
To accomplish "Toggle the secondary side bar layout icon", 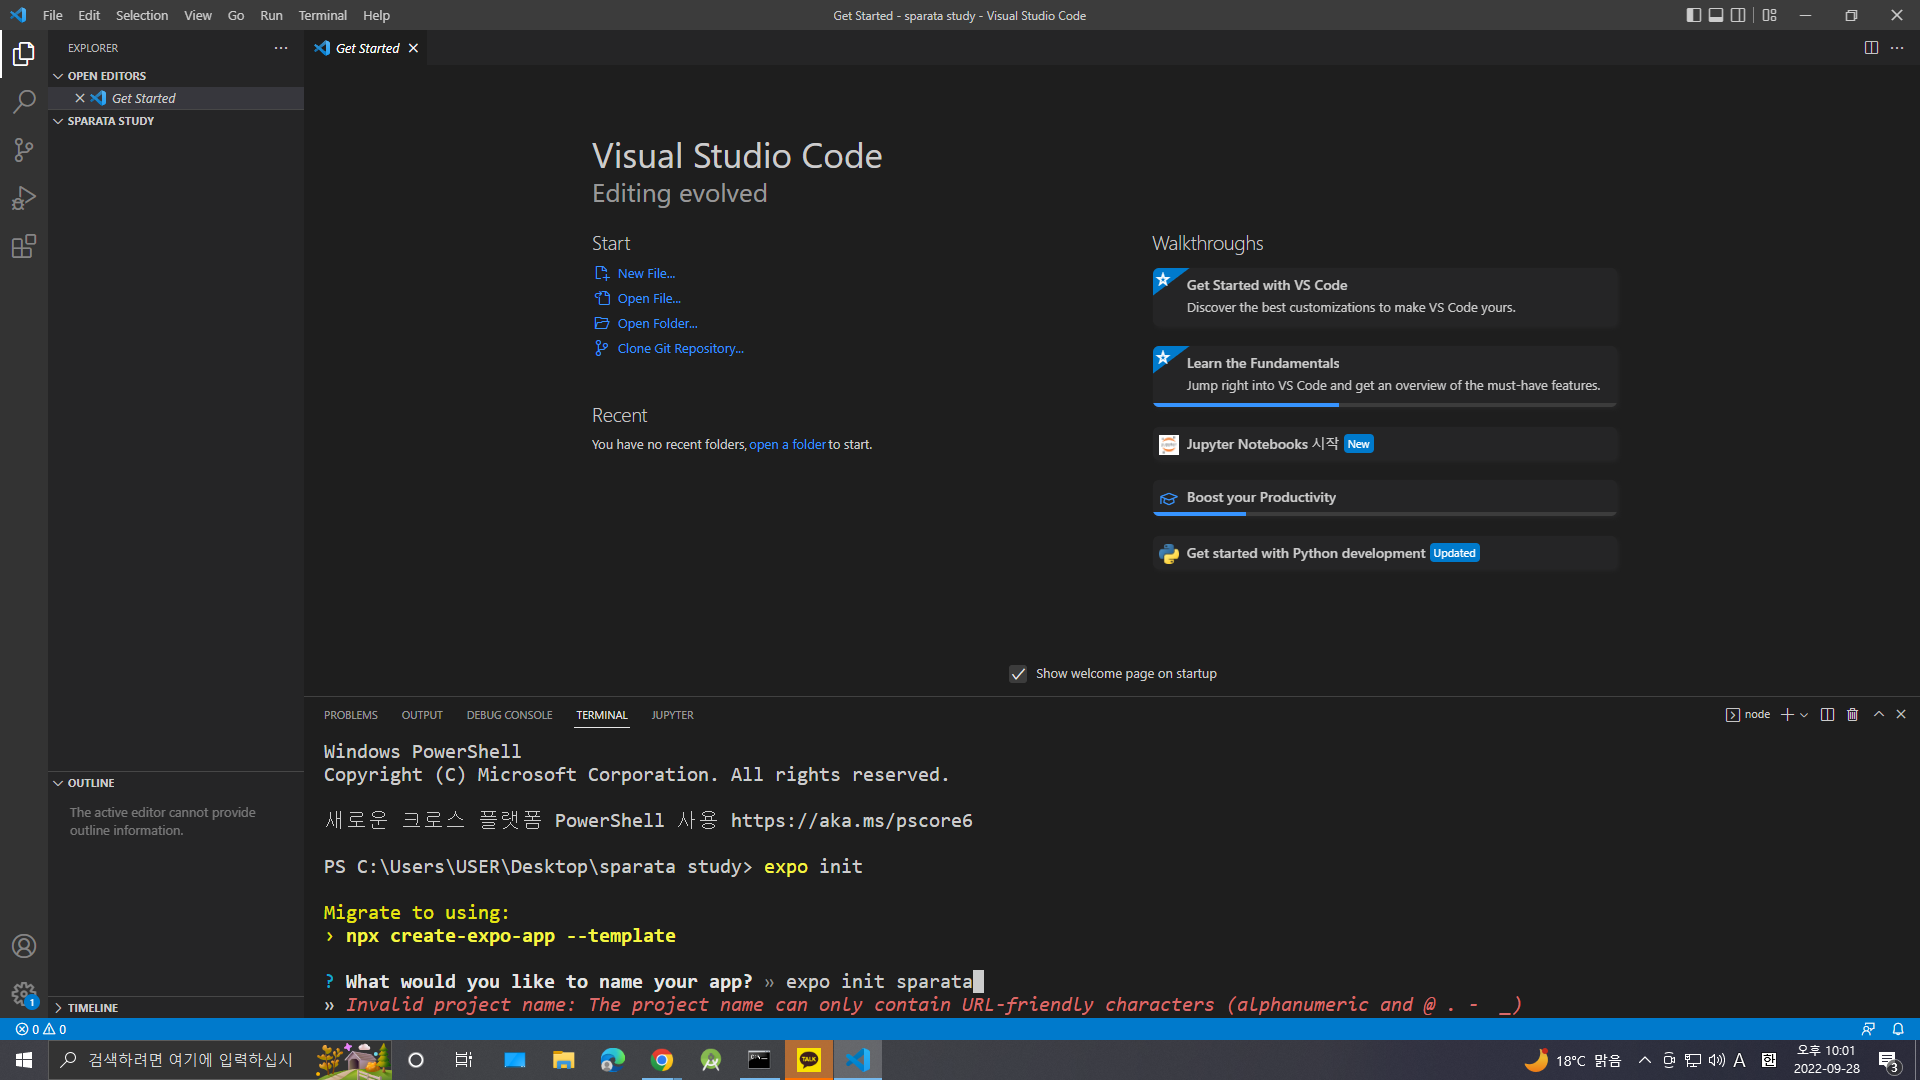I will (x=1739, y=15).
